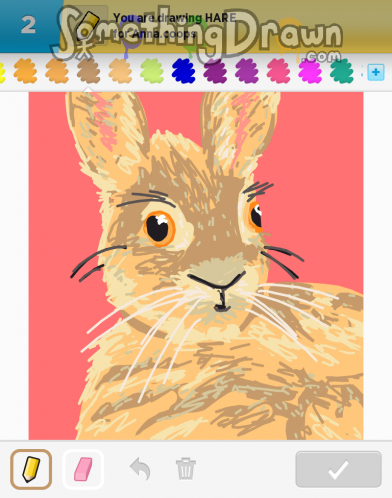Image resolution: width=392 pixels, height=498 pixels.
Task: Pick the light green color swatch
Action: point(152,71)
